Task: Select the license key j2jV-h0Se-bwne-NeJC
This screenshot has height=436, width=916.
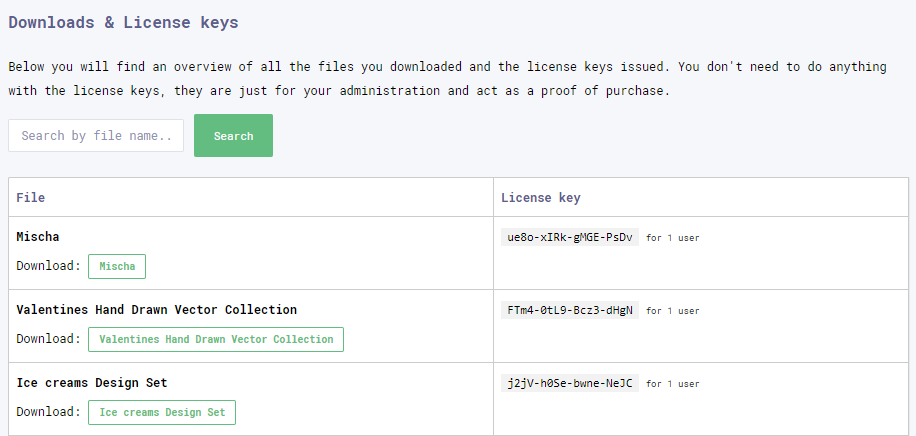Action: point(570,383)
